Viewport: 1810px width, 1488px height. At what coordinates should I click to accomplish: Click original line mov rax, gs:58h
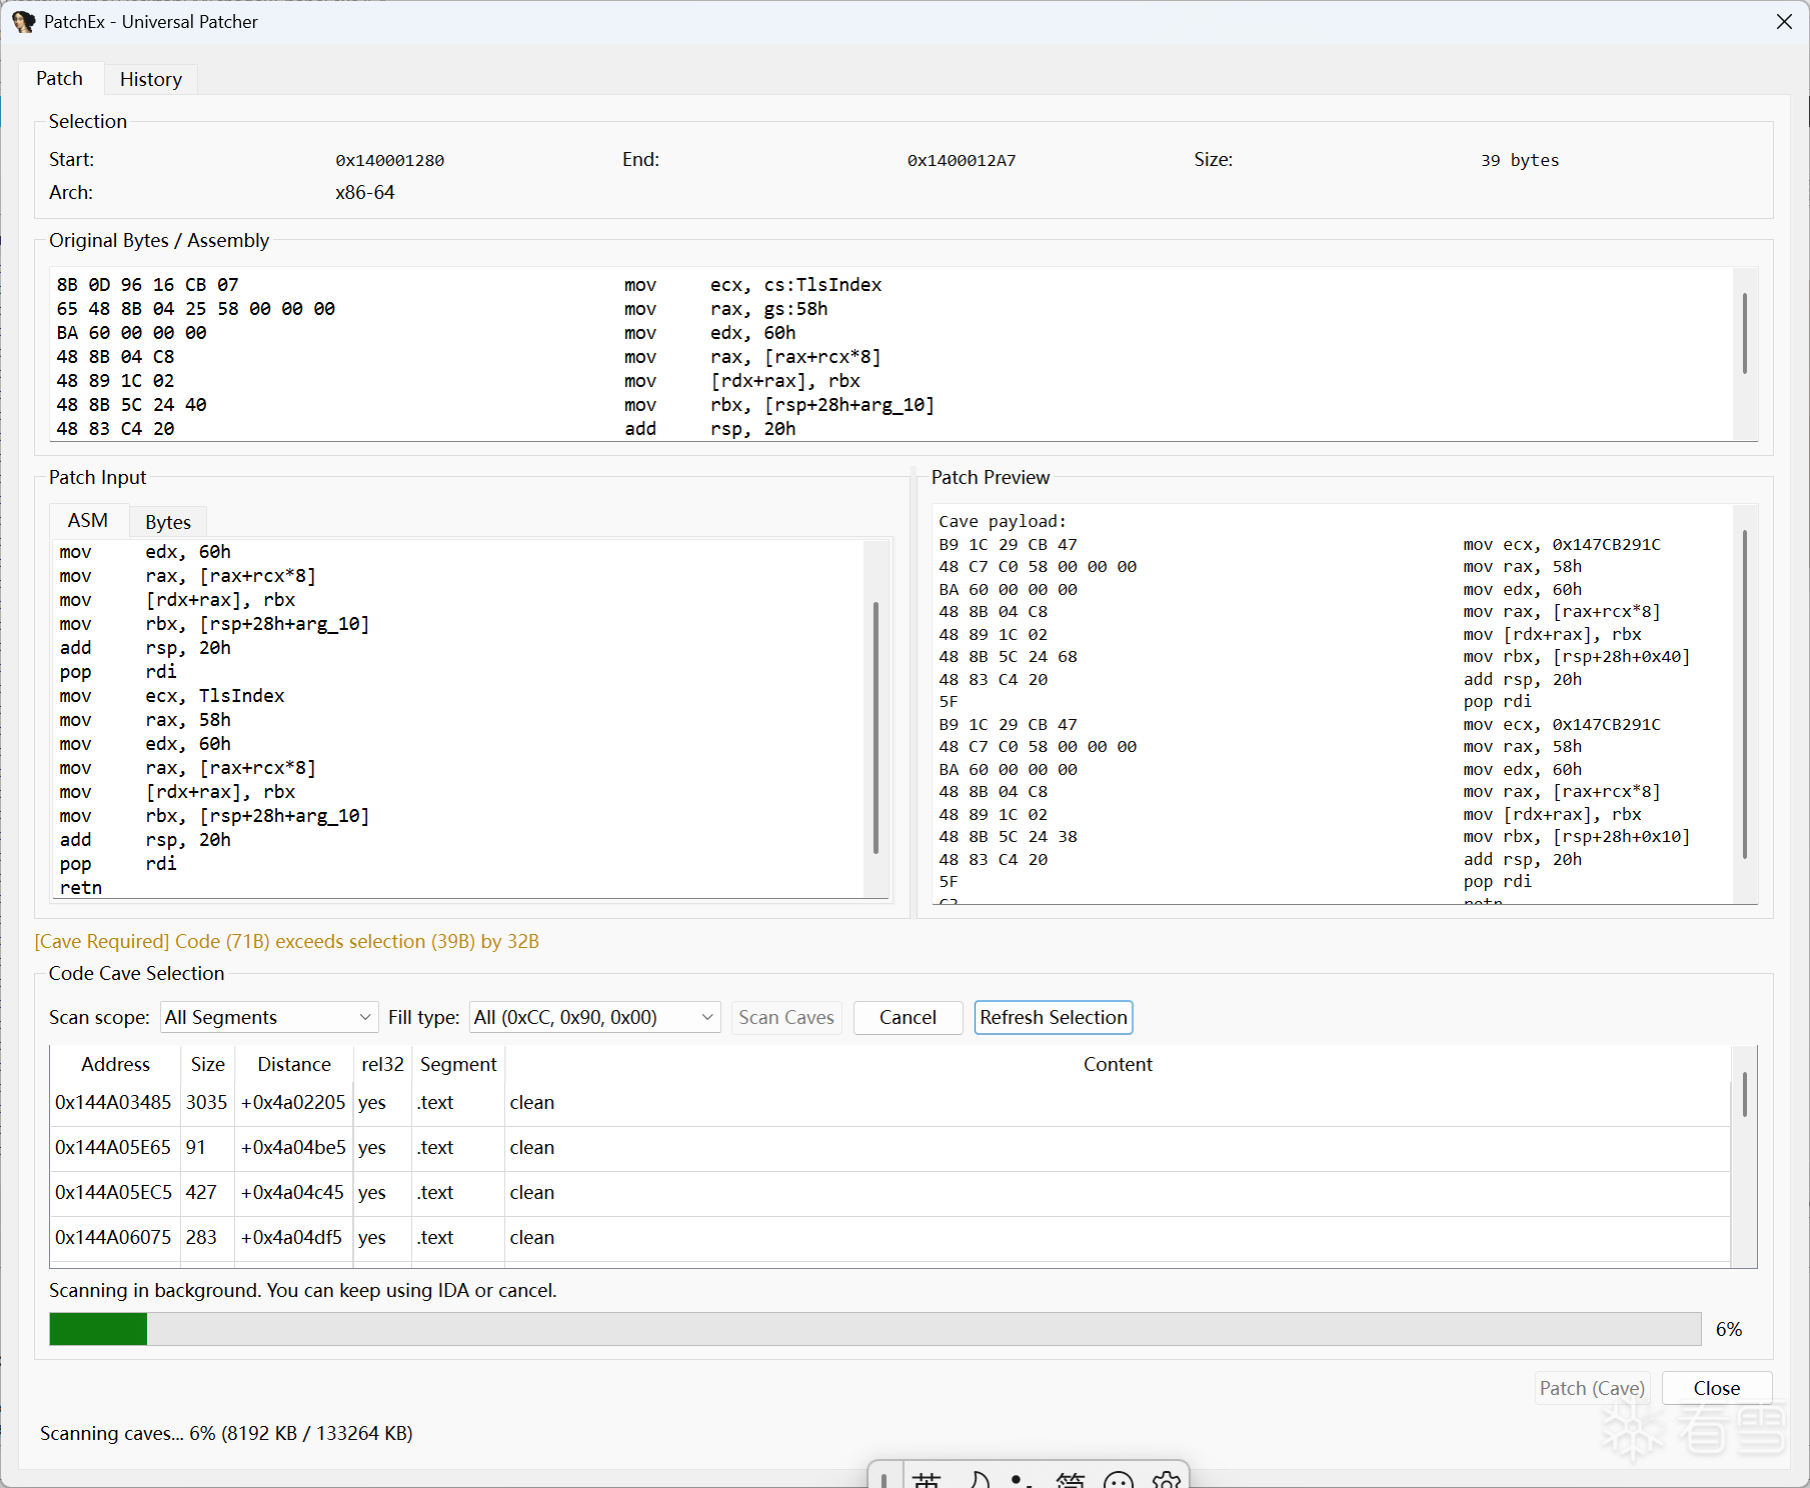[x=726, y=309]
